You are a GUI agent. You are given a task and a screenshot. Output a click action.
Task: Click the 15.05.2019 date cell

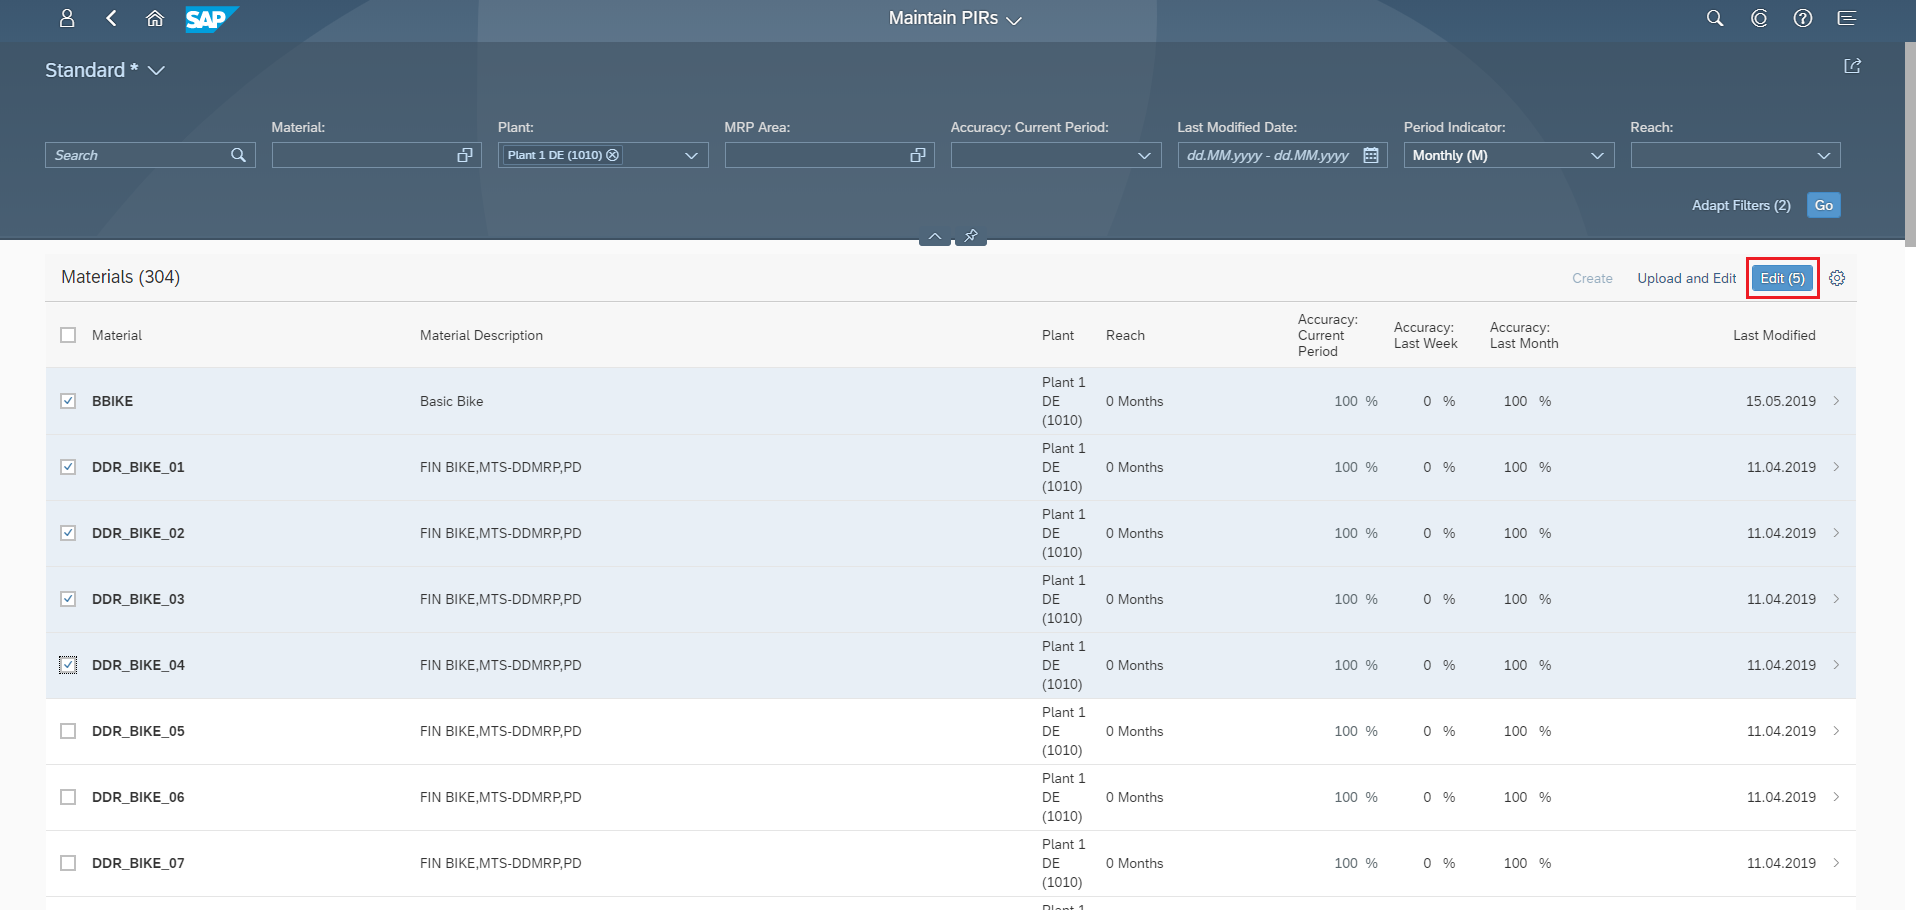click(x=1780, y=401)
